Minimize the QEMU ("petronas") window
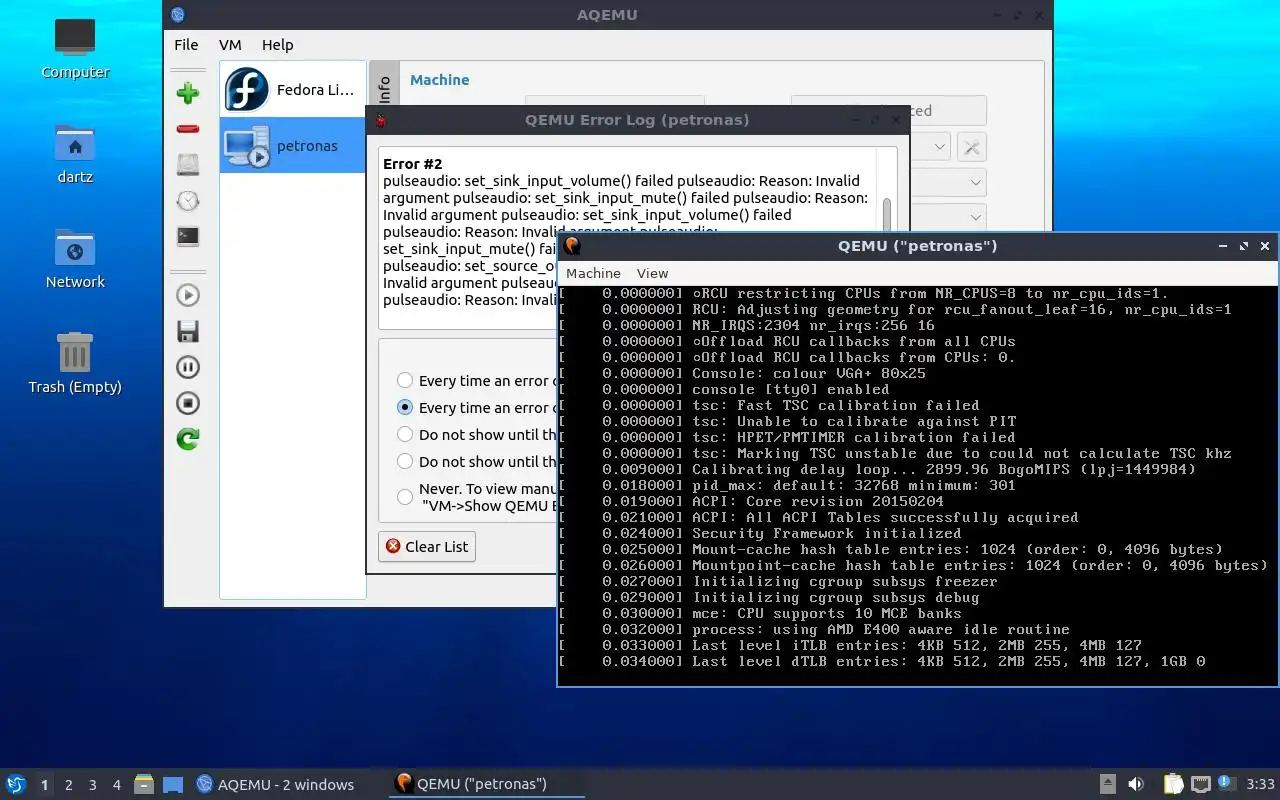The width and height of the screenshot is (1280, 800). click(x=1223, y=246)
